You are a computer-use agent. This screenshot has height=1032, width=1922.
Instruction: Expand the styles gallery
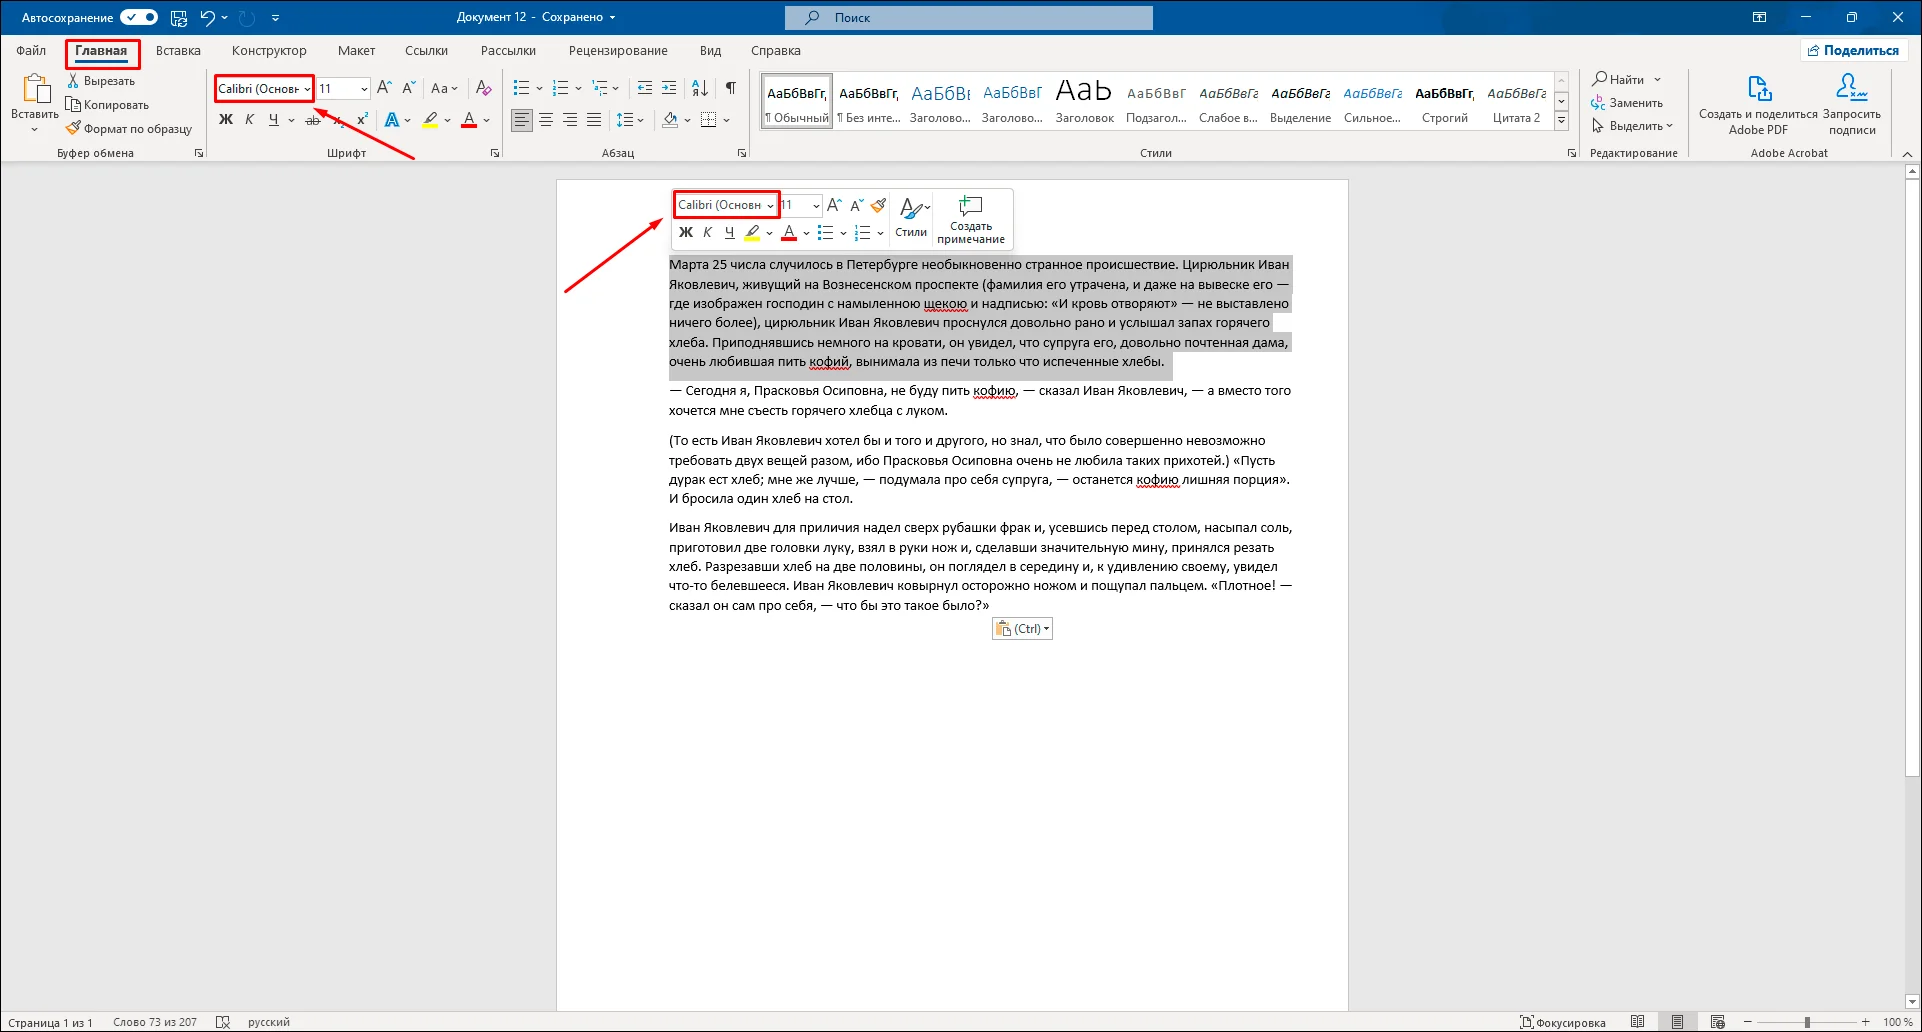pos(1561,121)
